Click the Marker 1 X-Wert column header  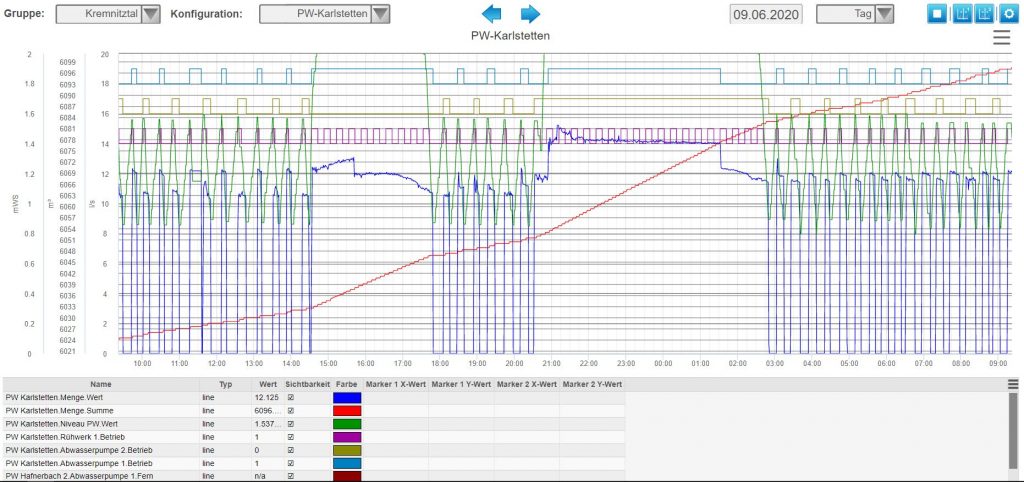[x=395, y=385]
